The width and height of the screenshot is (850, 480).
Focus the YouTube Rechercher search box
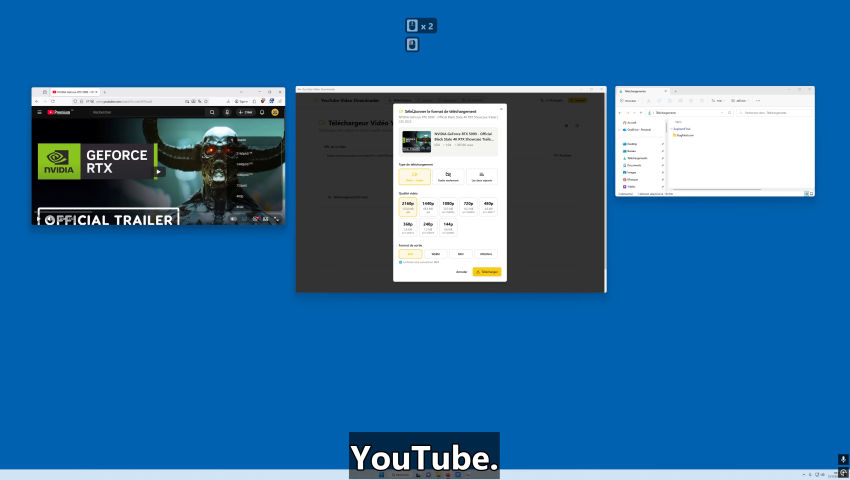[x=146, y=112]
